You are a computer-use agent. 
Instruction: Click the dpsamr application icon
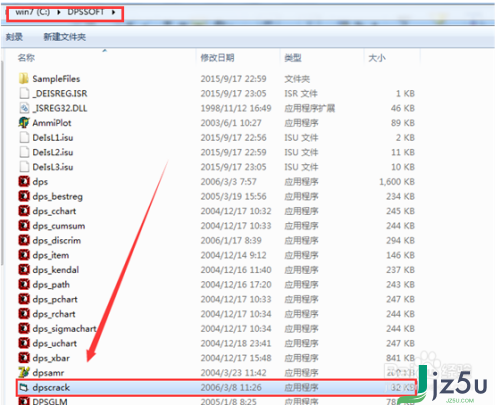pyautogui.click(x=24, y=372)
